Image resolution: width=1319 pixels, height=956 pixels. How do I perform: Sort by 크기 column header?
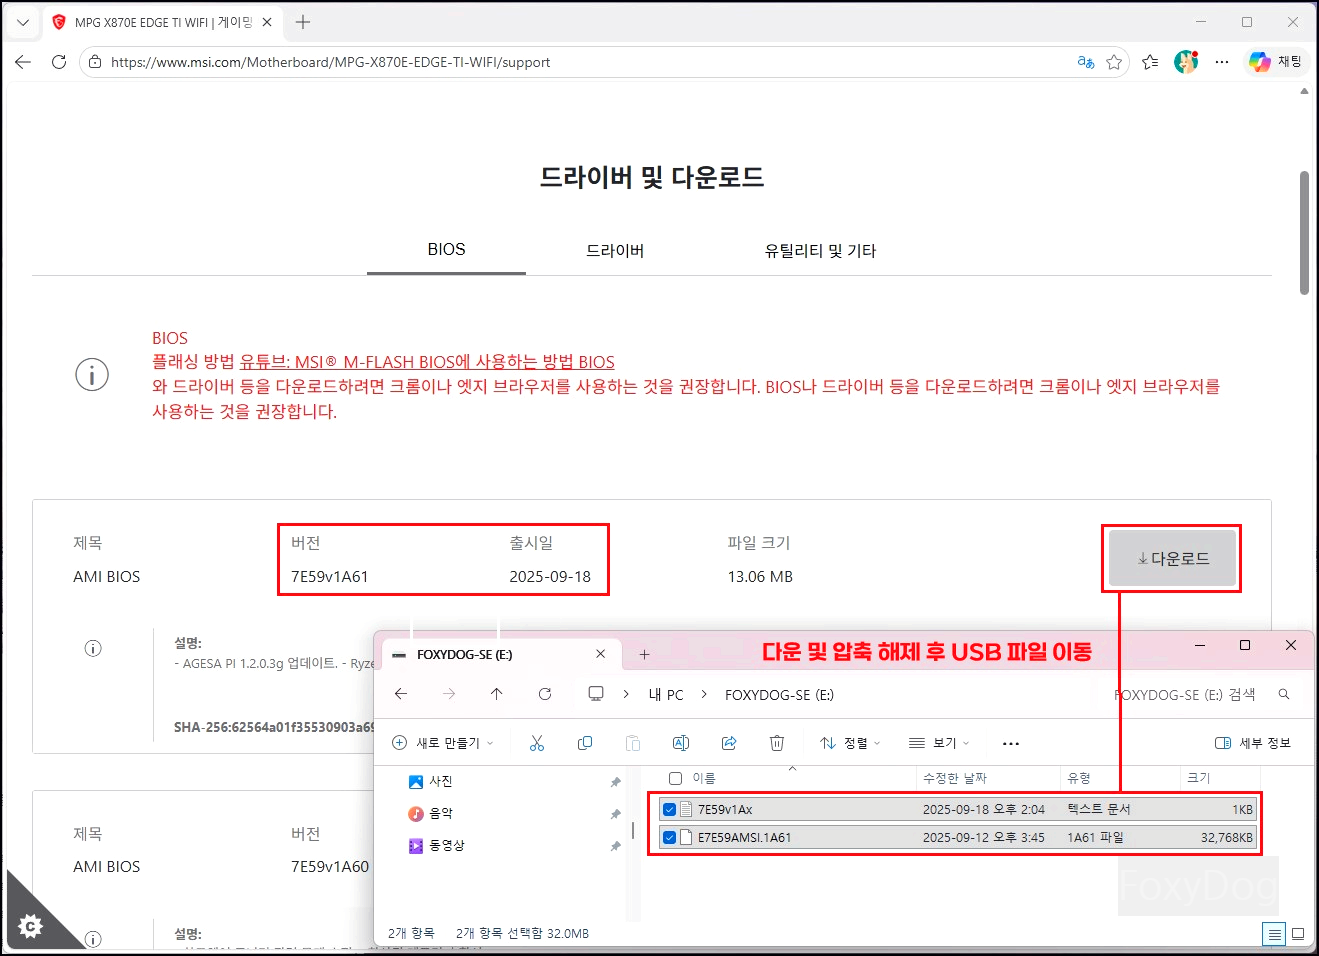click(x=1198, y=778)
